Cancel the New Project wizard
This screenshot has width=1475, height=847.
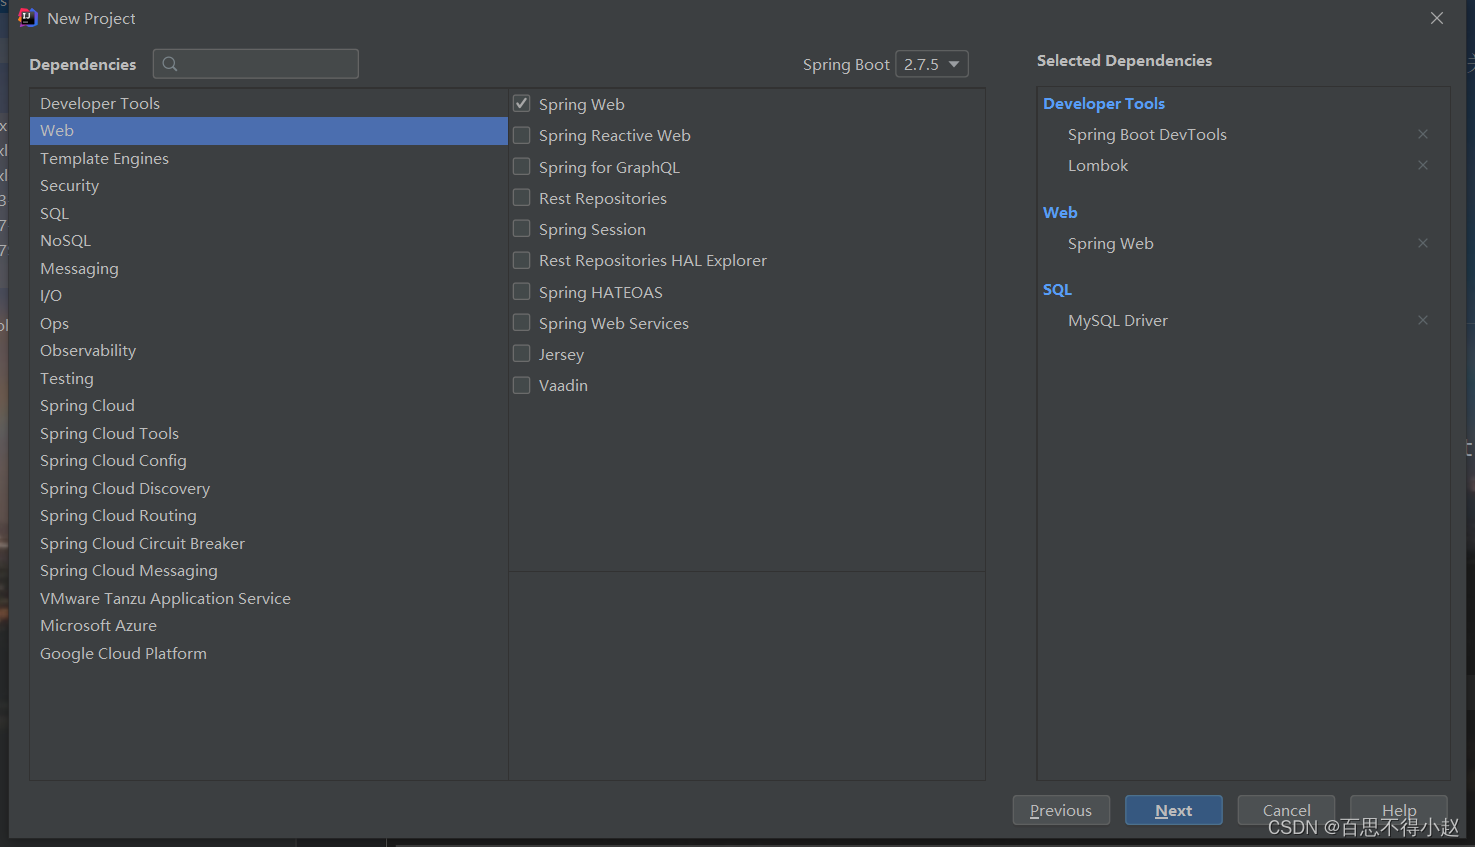click(x=1286, y=810)
